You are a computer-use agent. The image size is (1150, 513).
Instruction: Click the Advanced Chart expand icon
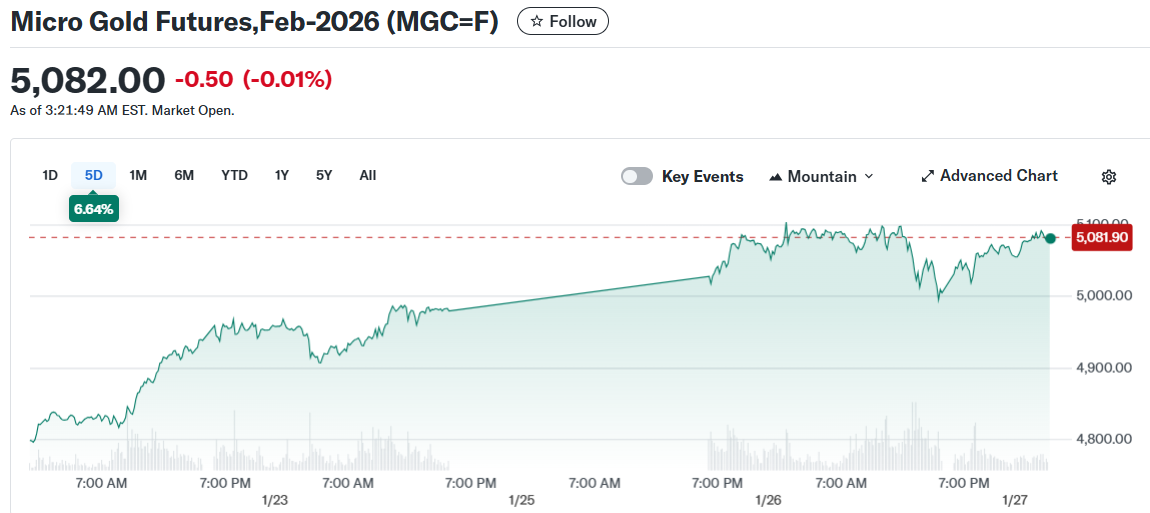[x=927, y=176]
